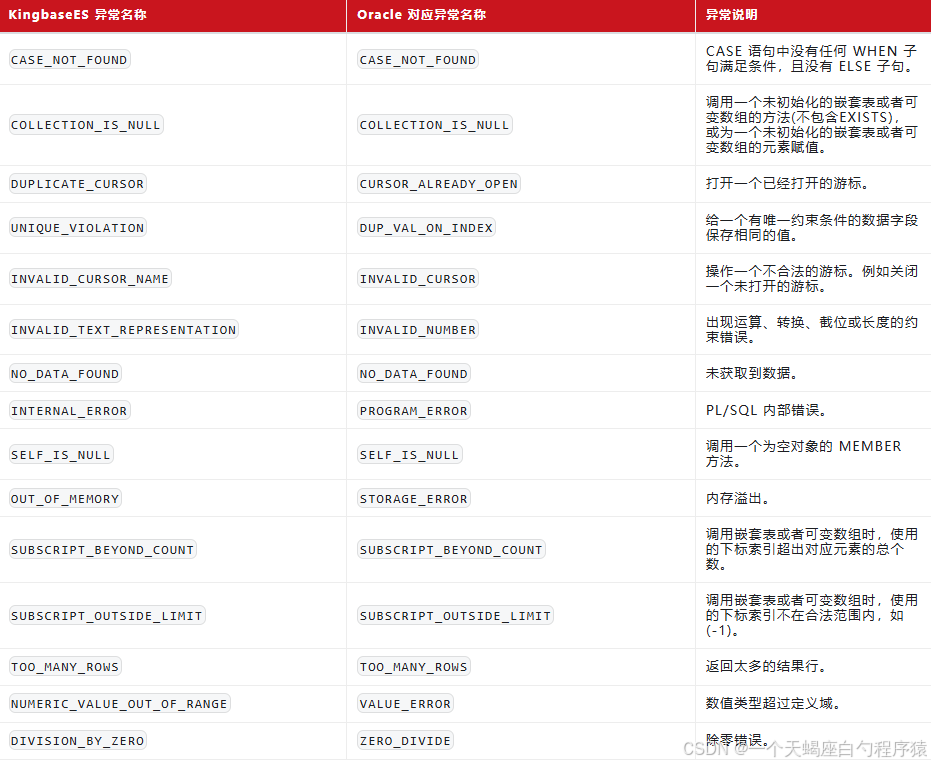
Task: Click the description '打开一个已经打开的游标。'
Action: (787, 183)
